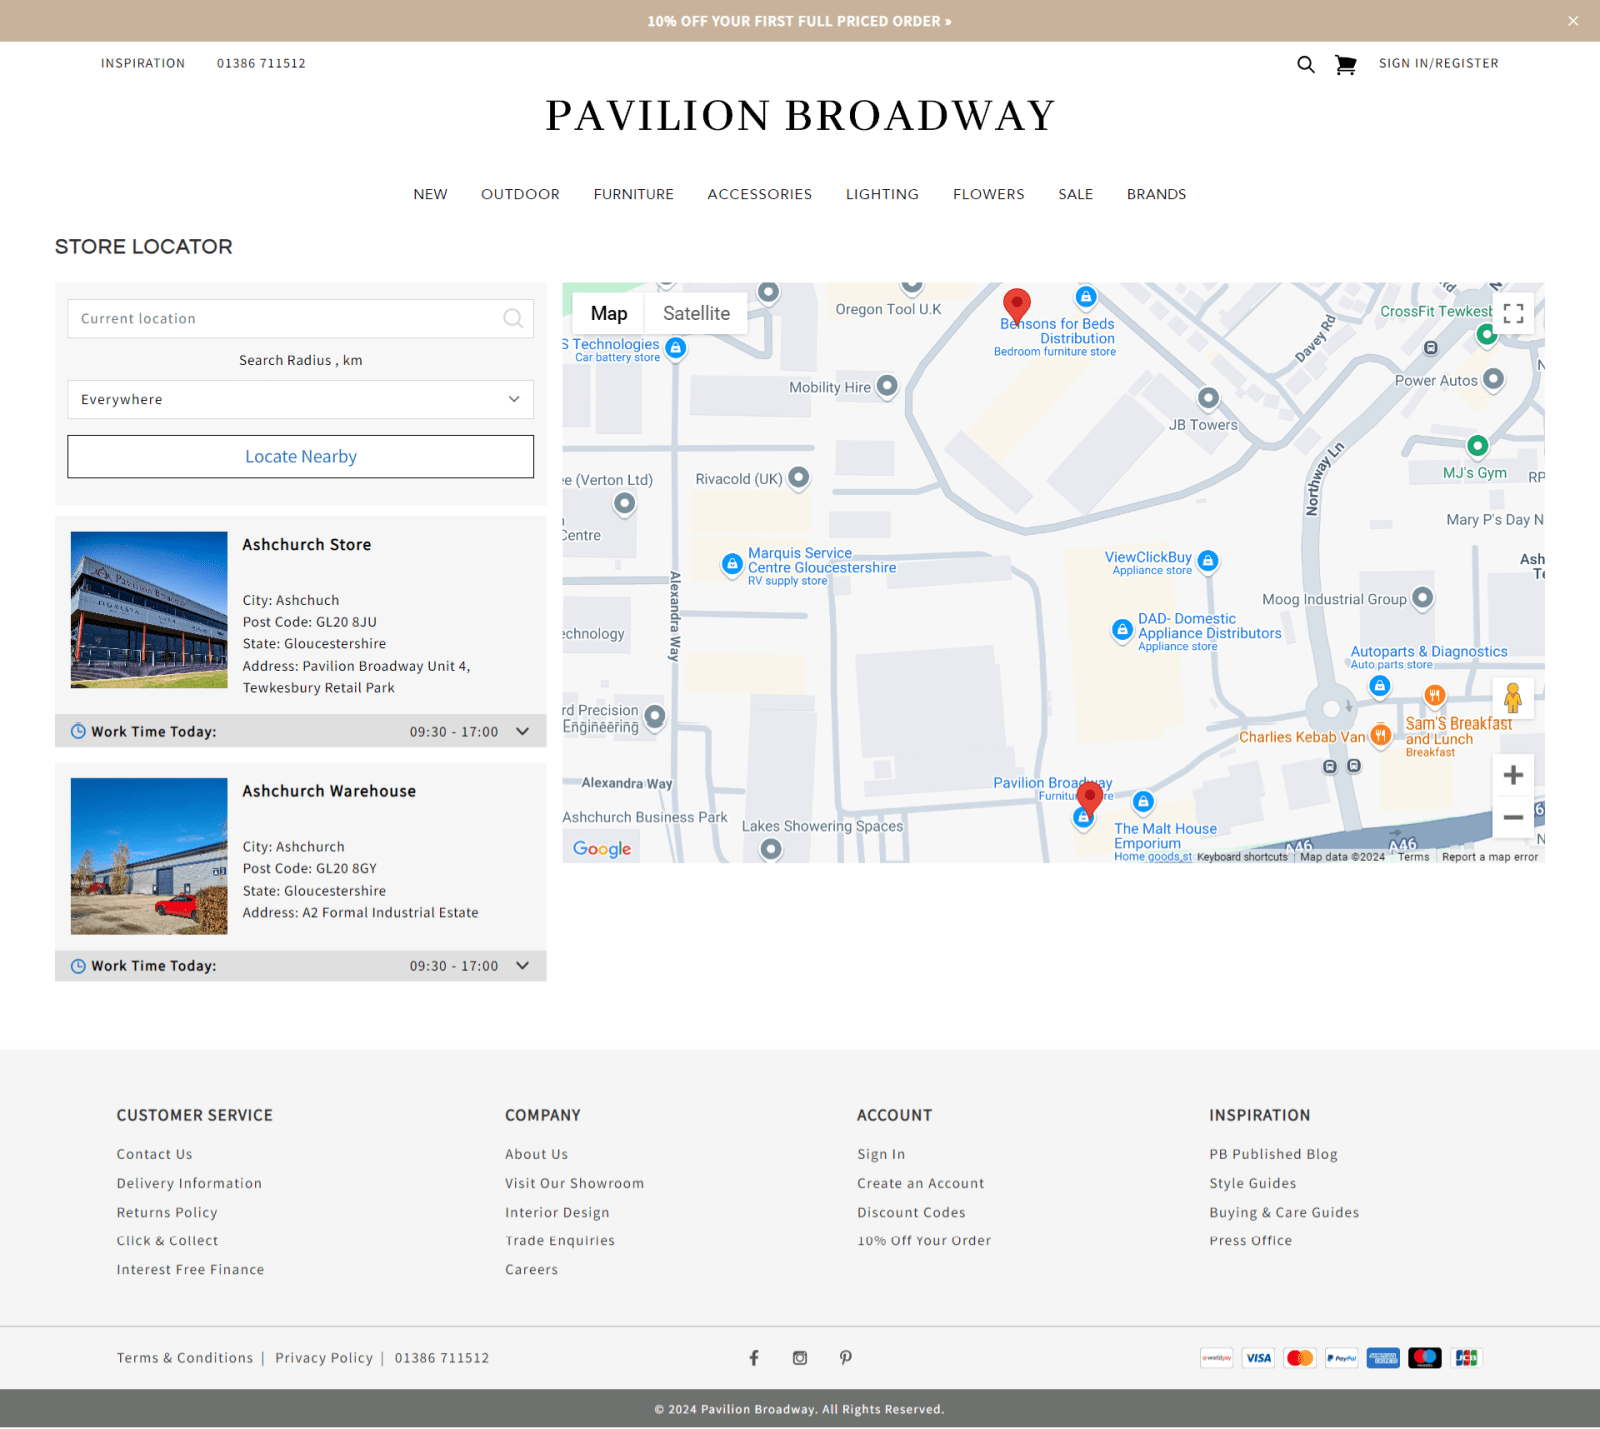
Task: Expand Ashchurch Warehouse work time details
Action: [522, 965]
